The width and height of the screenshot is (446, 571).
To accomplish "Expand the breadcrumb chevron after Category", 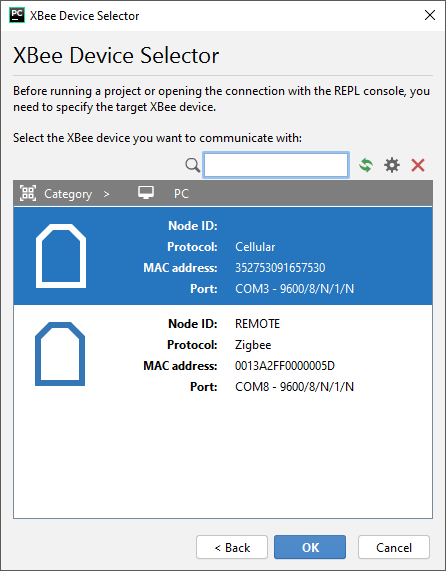I will pos(106,194).
